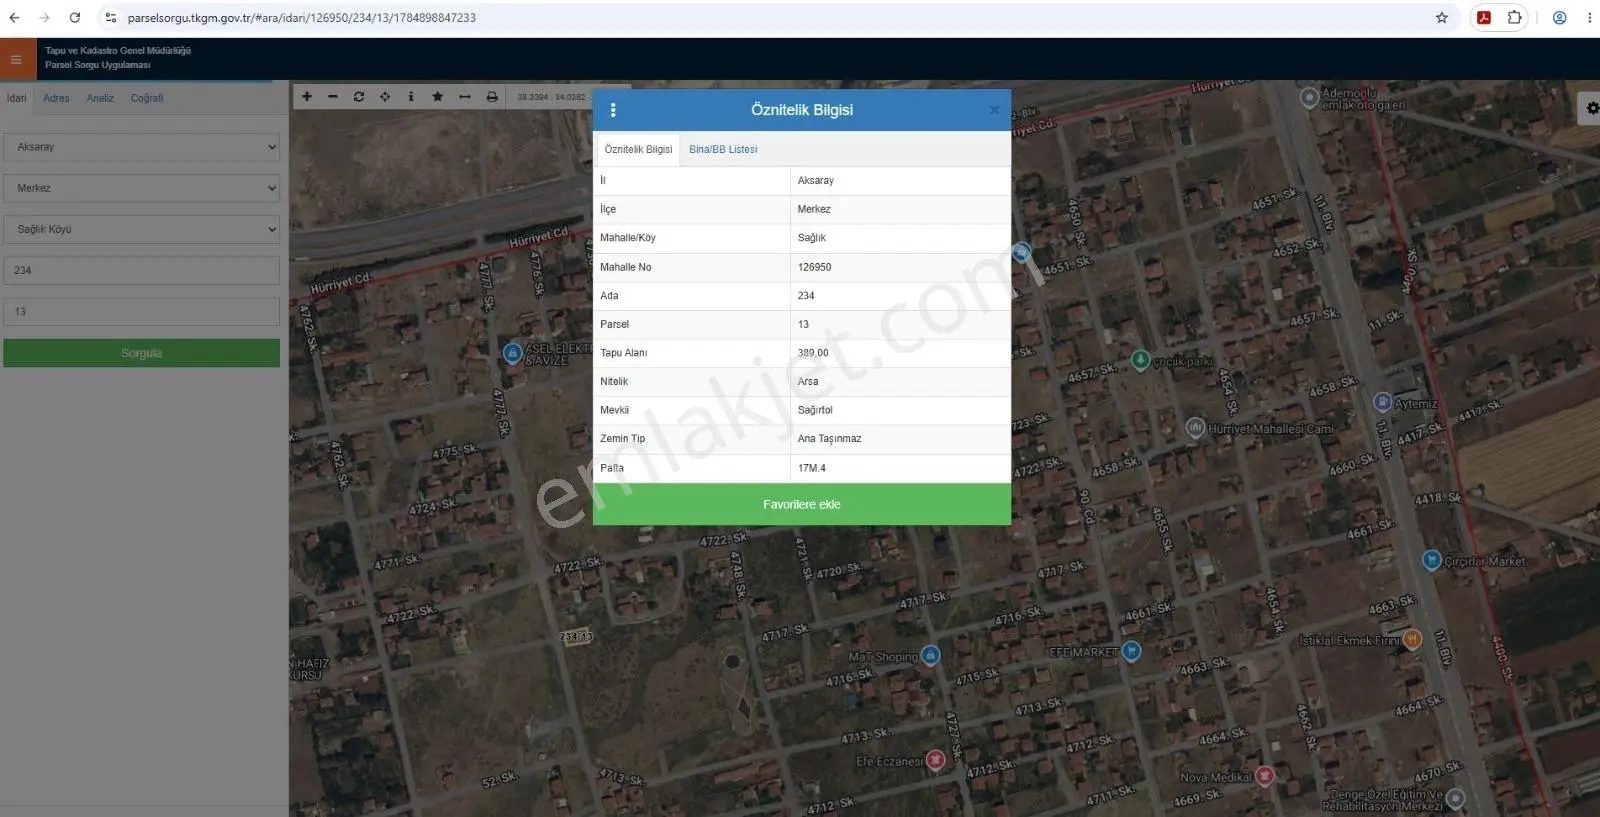This screenshot has width=1600, height=817.
Task: Click Çırçırlar Market map pin
Action: (1431, 560)
